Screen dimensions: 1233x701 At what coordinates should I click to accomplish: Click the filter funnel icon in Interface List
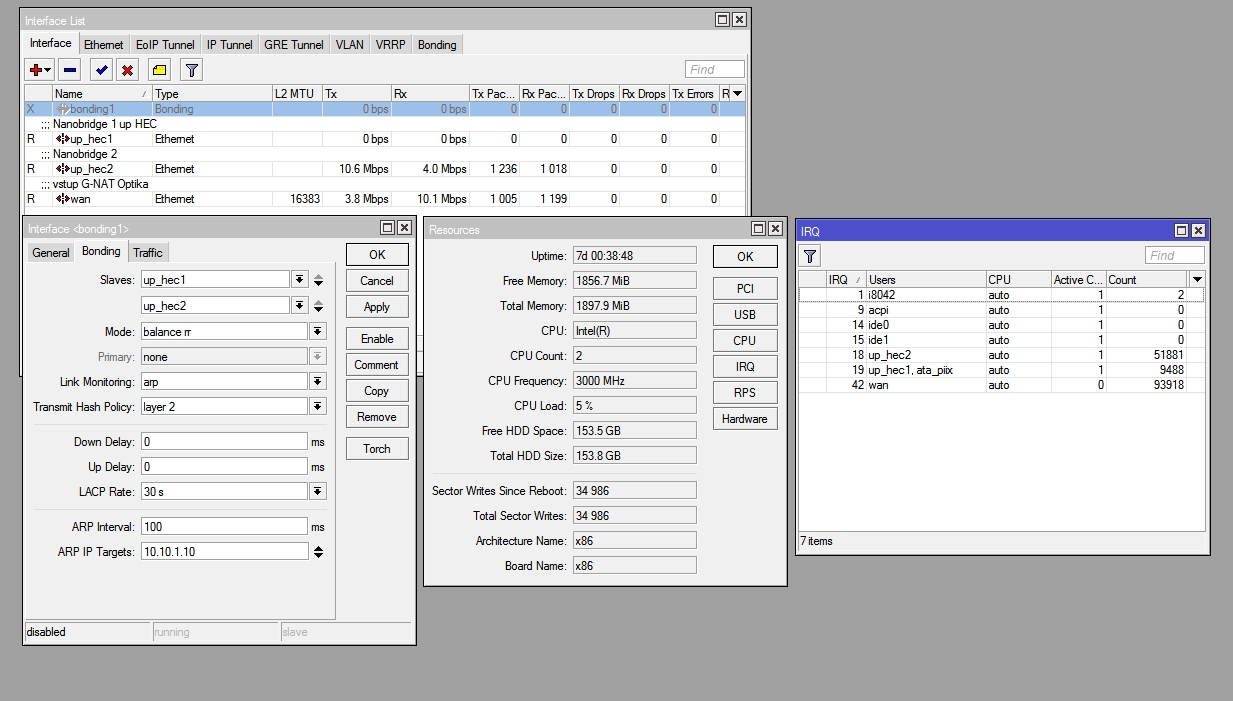pyautogui.click(x=191, y=69)
